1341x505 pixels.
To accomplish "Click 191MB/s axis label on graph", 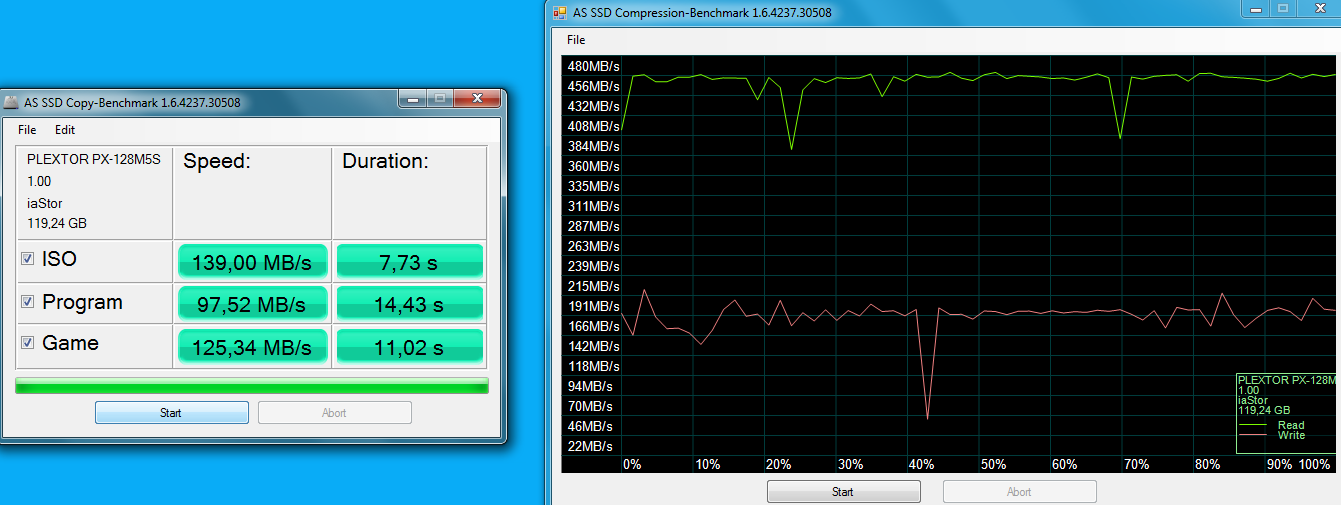I will (x=594, y=306).
